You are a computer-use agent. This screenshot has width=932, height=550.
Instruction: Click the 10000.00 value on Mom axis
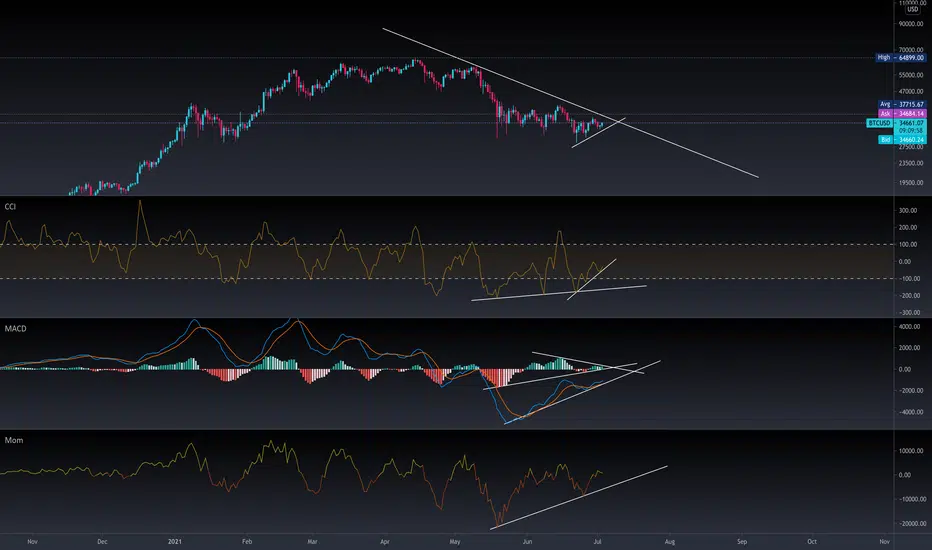pyautogui.click(x=911, y=451)
